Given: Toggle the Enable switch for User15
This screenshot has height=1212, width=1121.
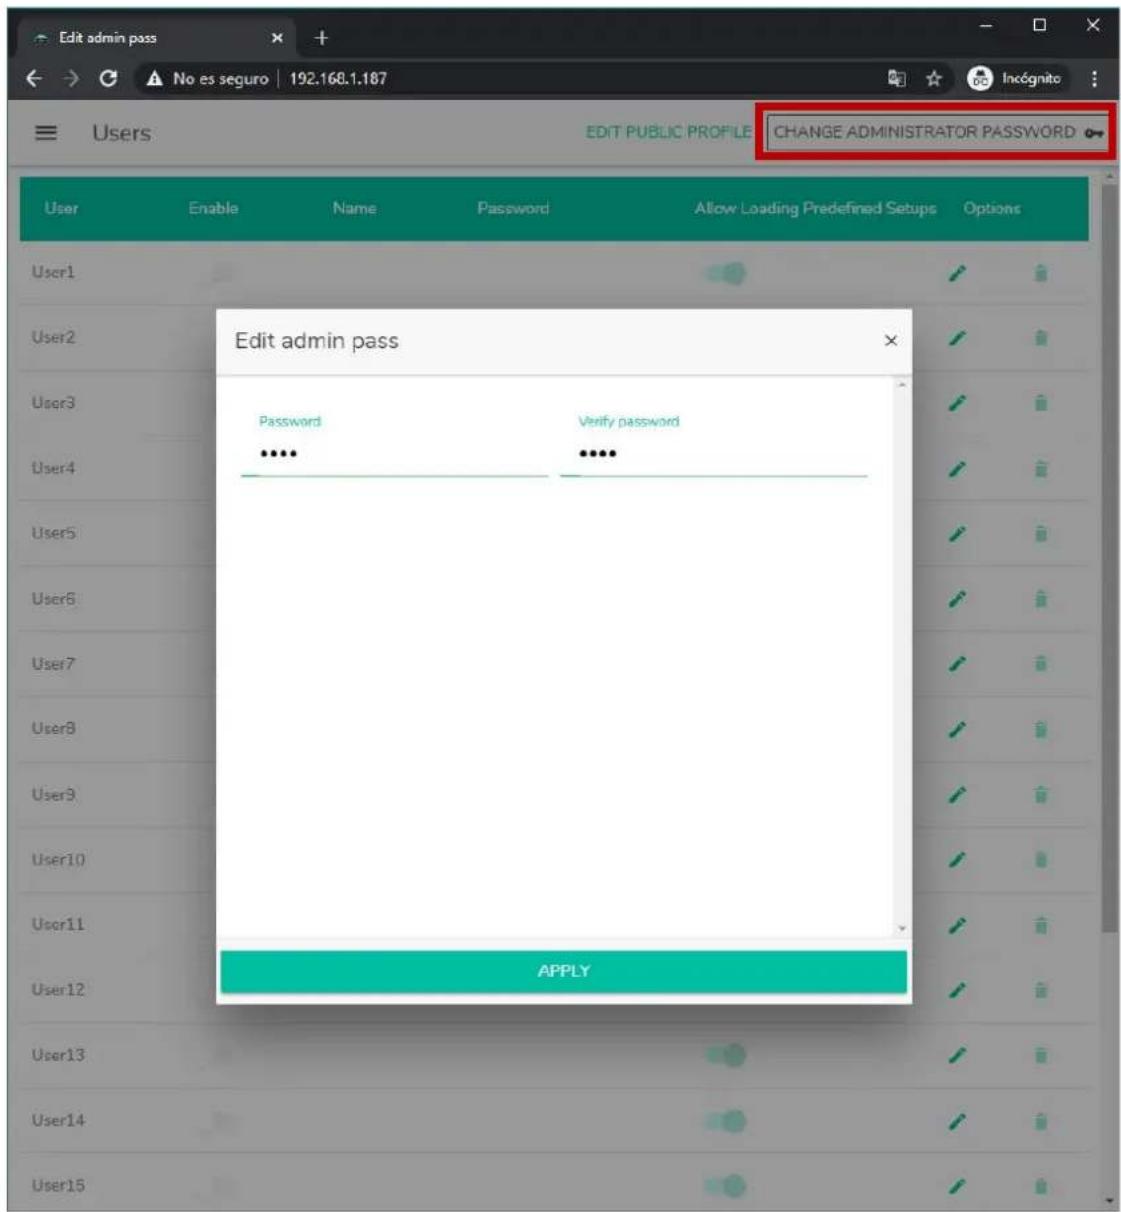Looking at the screenshot, I should coord(222,1186).
